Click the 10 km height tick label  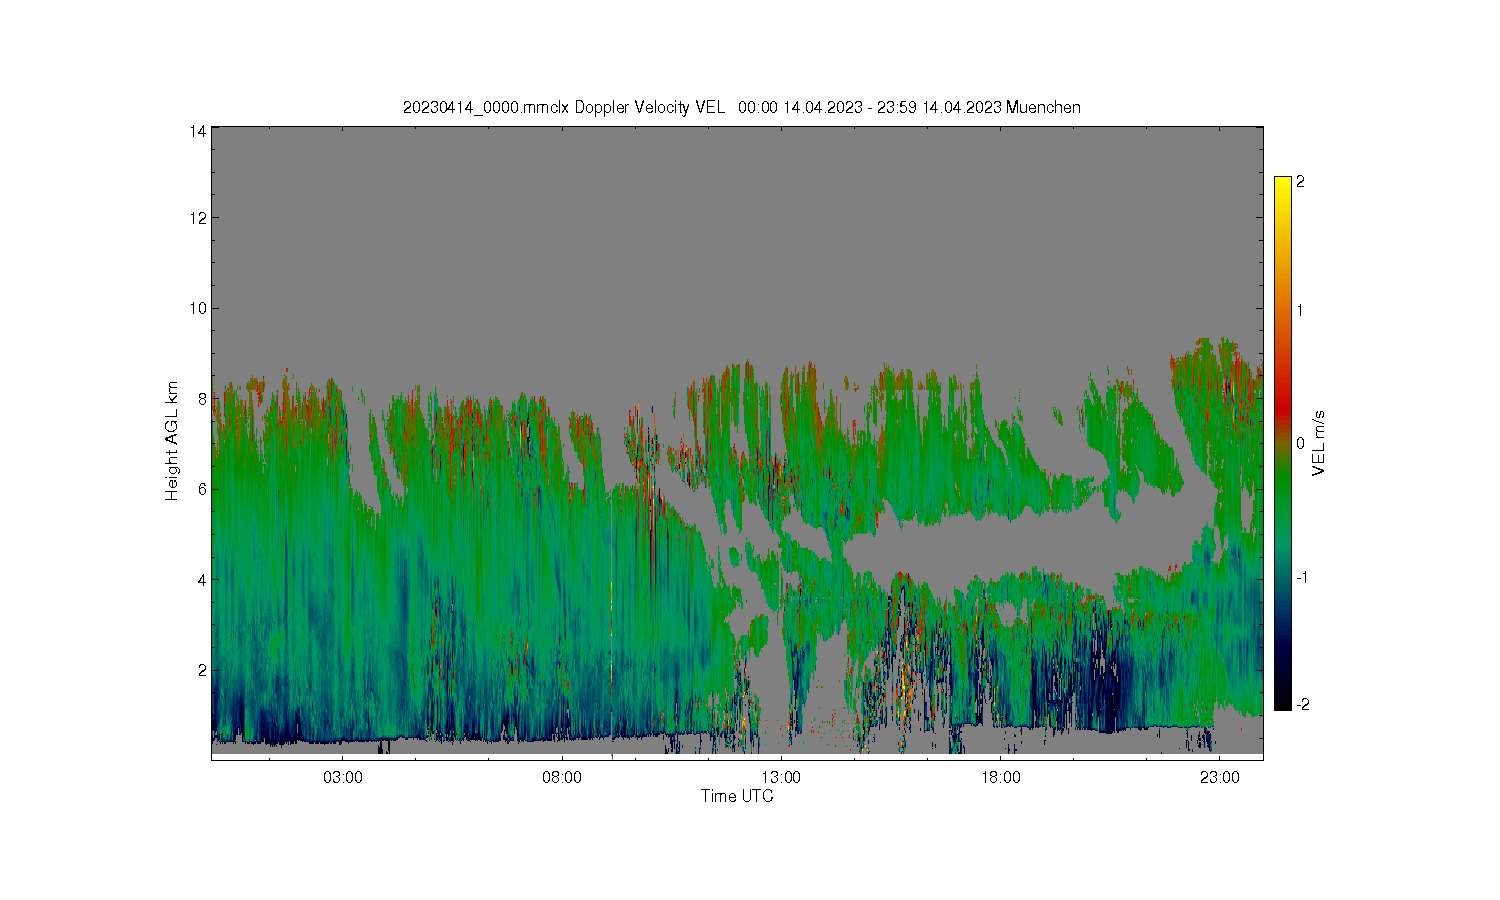click(x=198, y=308)
